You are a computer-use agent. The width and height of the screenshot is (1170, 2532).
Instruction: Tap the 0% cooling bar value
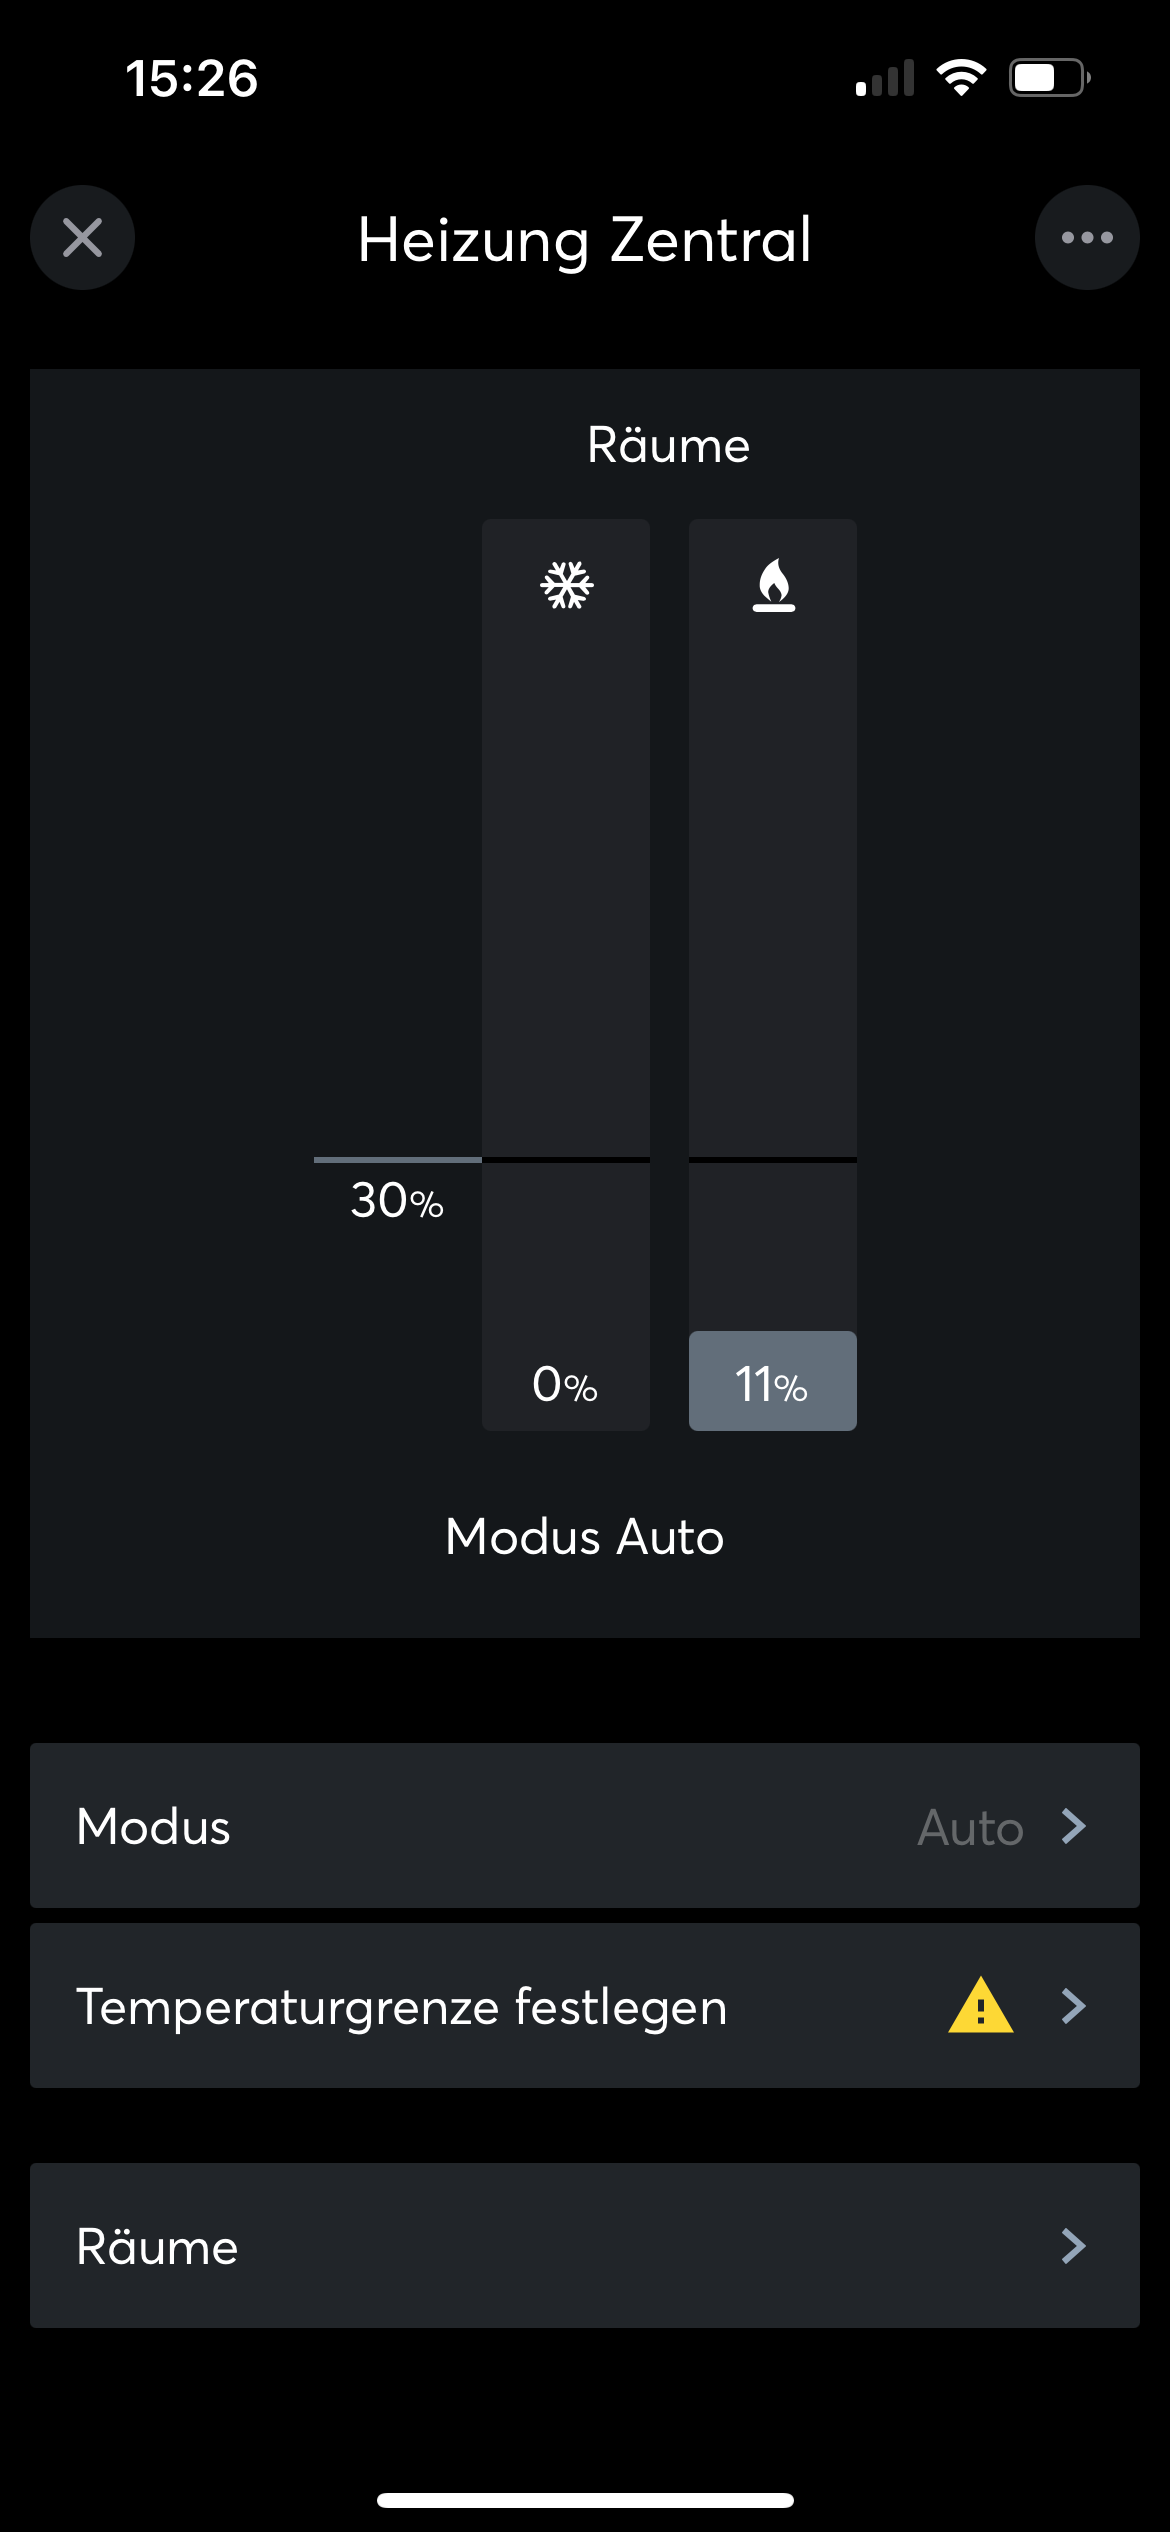[x=565, y=1385]
